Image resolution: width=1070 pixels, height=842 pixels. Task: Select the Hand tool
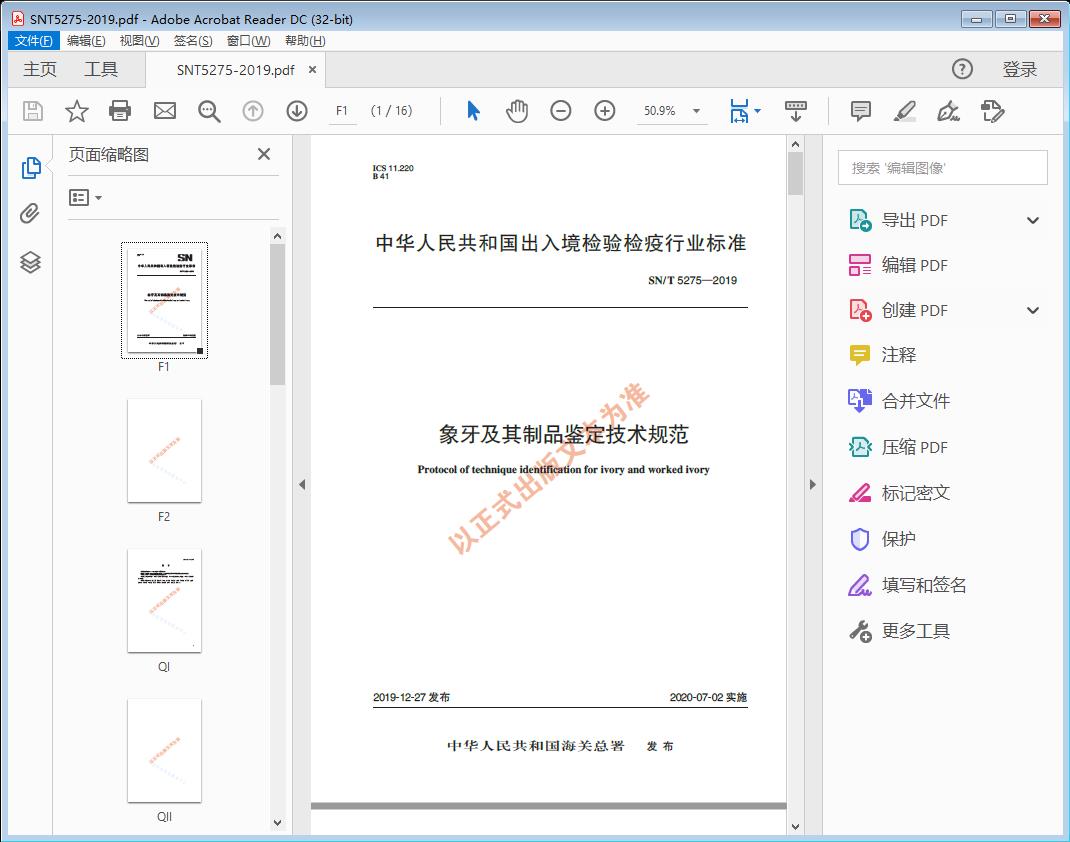517,111
